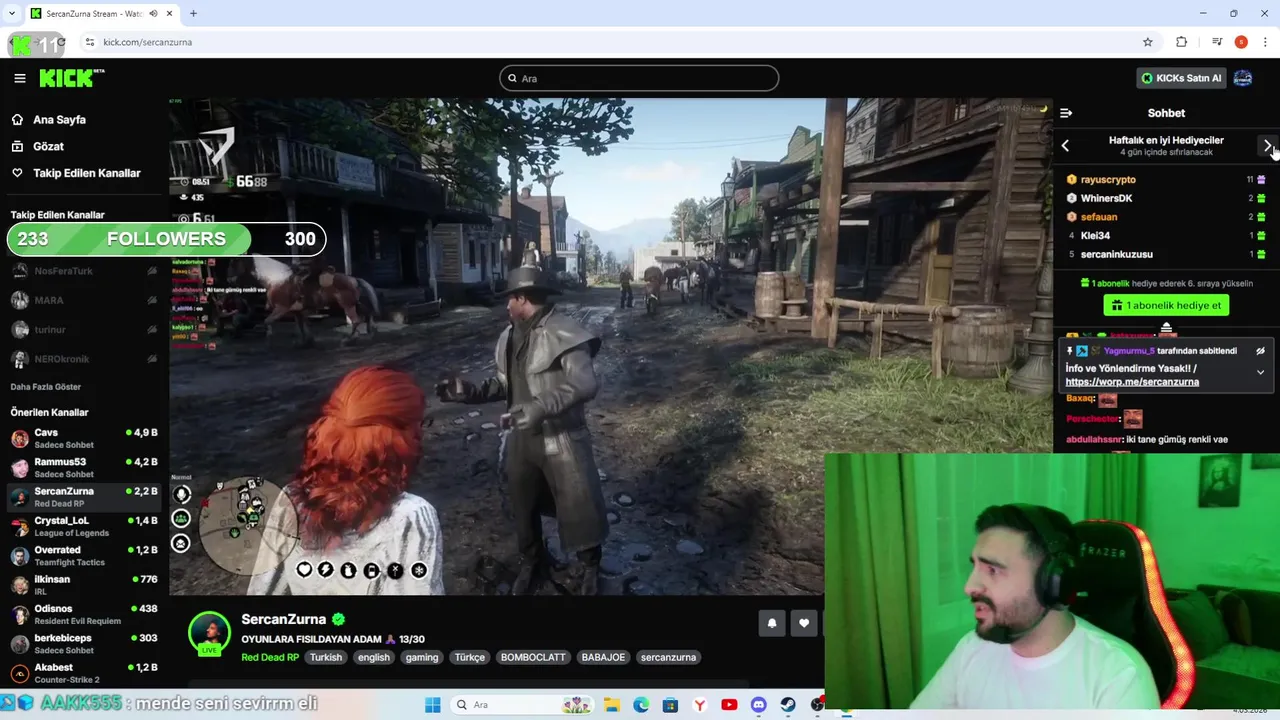
Task: Click the green KICK logo
Action: tap(71, 78)
